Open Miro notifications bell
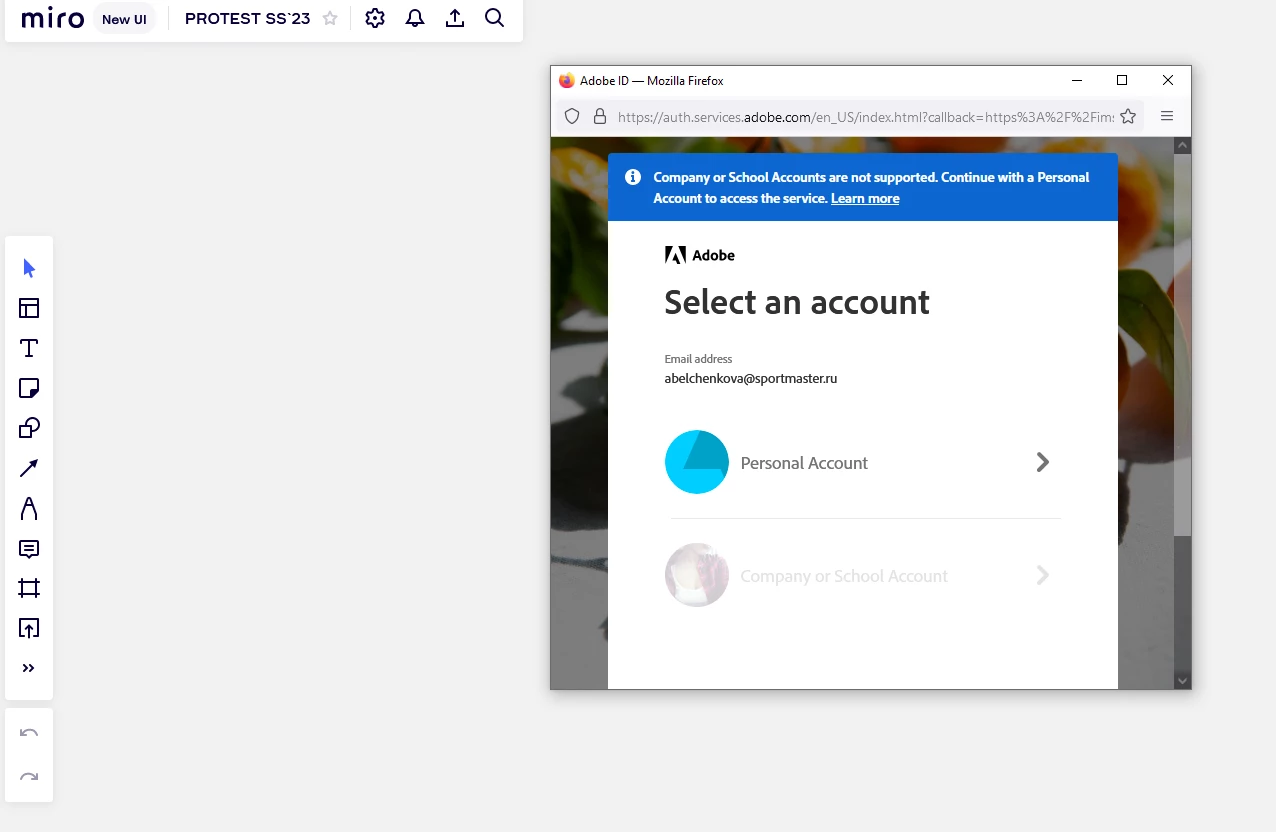Screen dimensions: 1276x832 415,18
